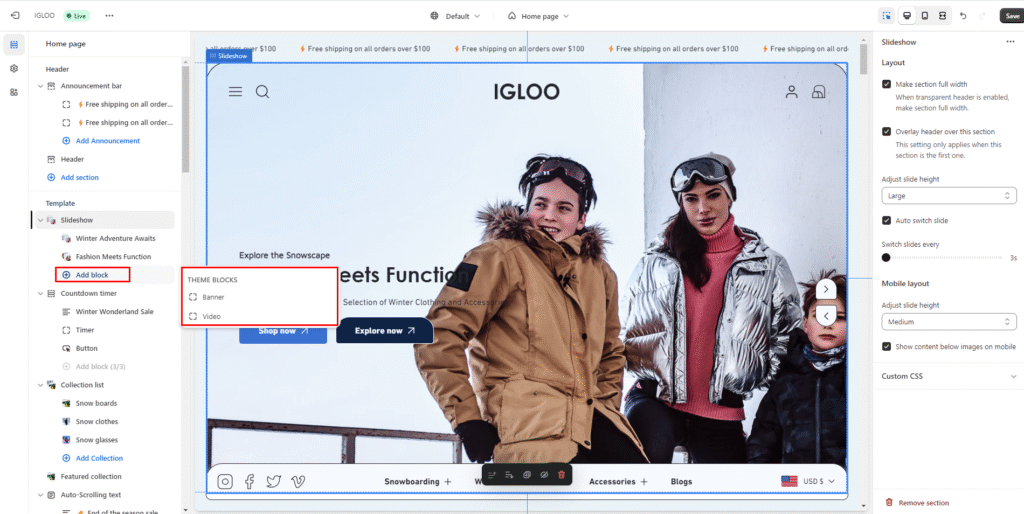
Task: Click the undo arrow icon
Action: coord(963,16)
